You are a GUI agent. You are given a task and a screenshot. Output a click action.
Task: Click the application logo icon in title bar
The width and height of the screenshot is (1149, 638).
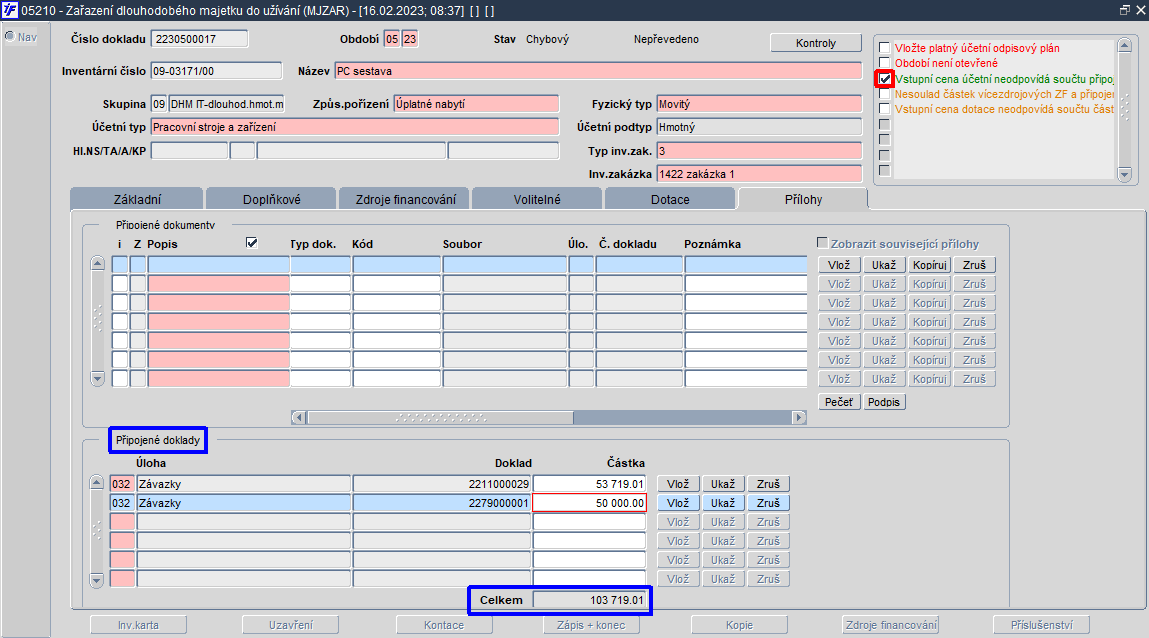click(x=10, y=10)
